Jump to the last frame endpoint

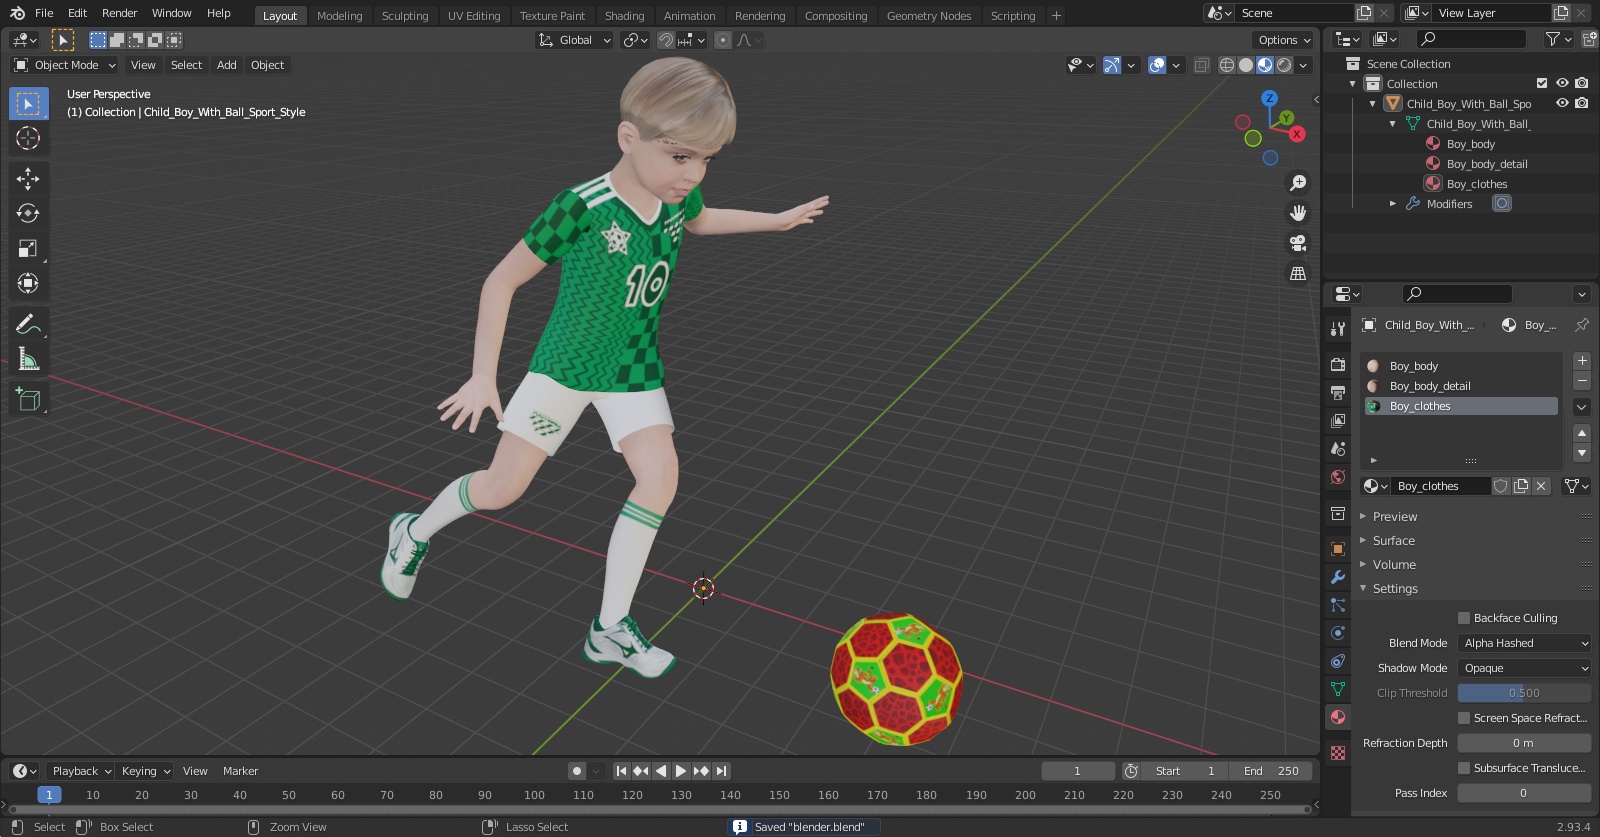click(721, 771)
